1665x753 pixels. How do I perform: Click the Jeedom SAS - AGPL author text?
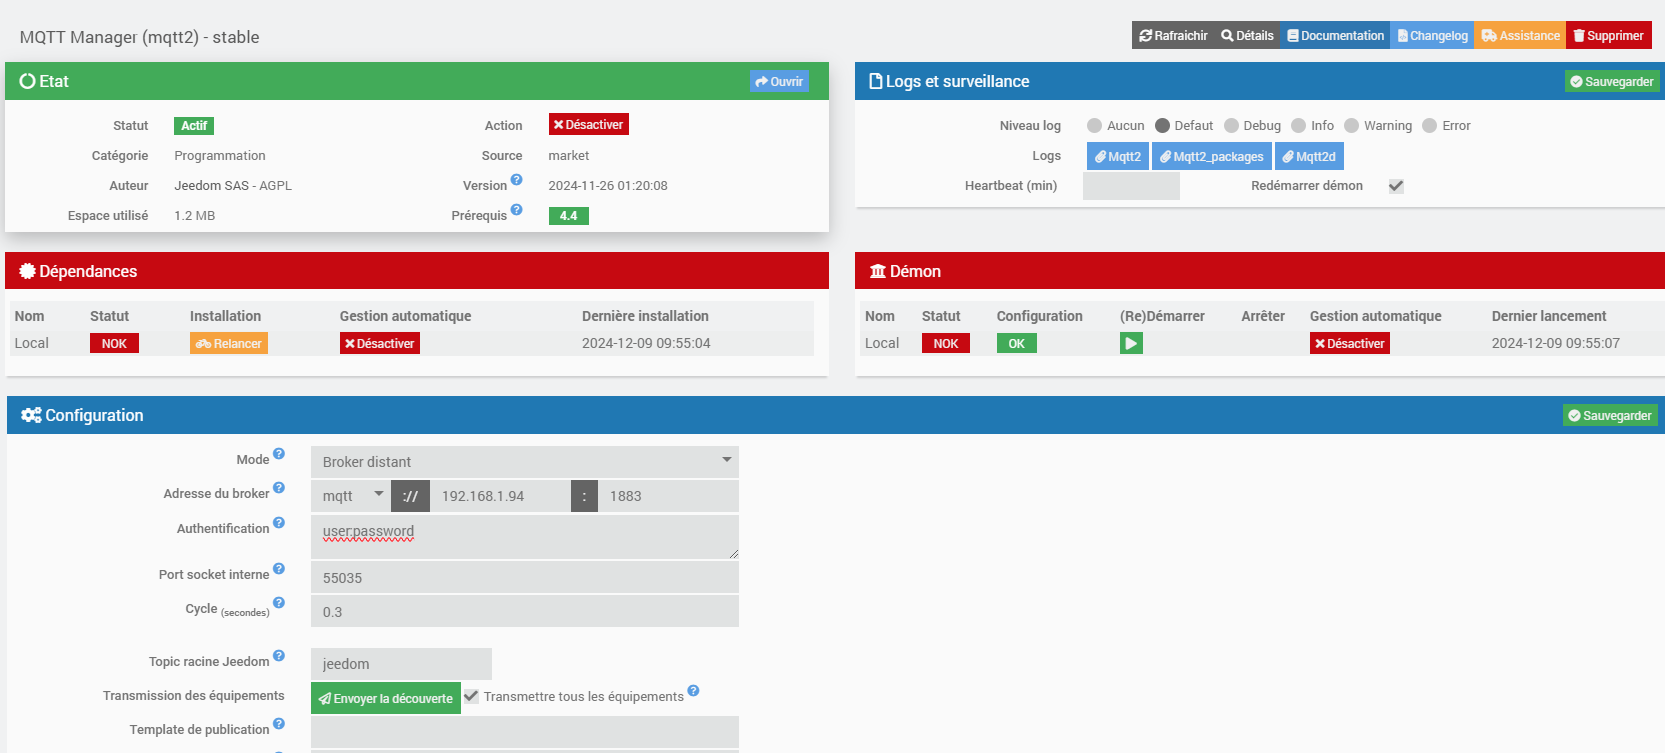coord(233,186)
